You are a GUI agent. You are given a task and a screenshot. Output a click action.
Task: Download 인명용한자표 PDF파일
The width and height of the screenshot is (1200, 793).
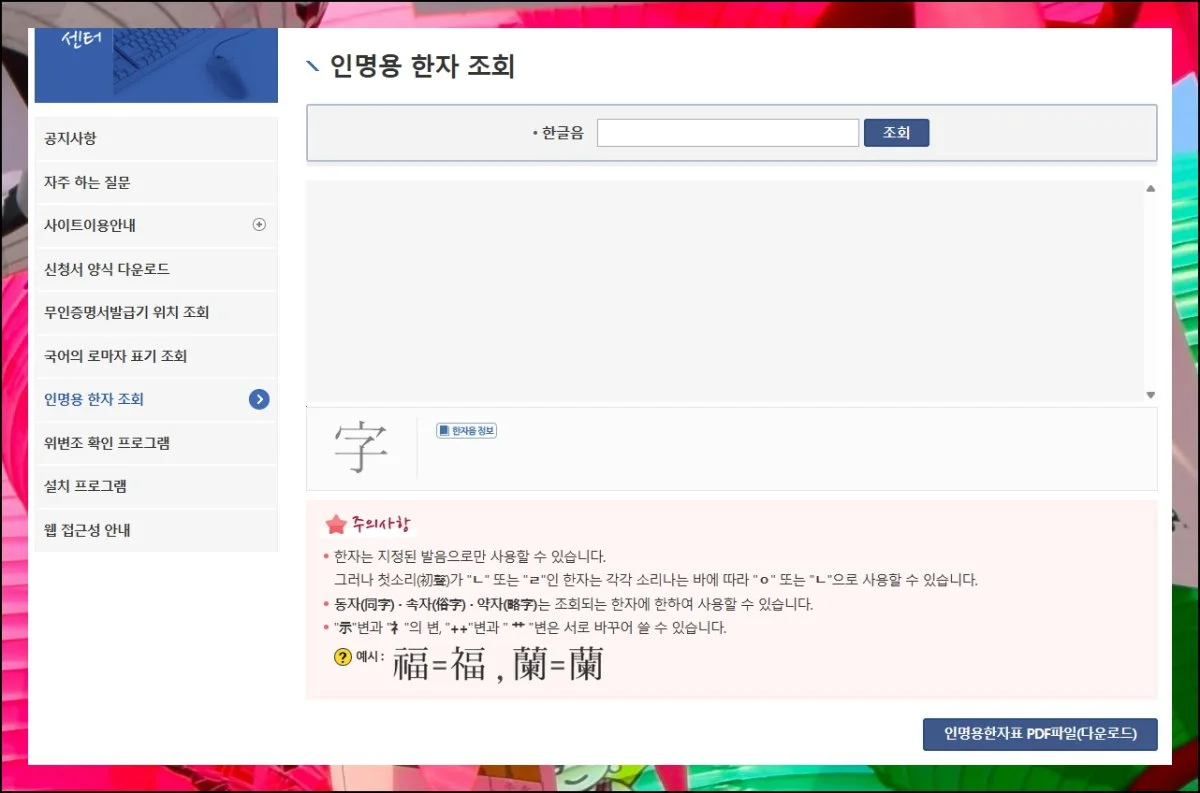[x=1039, y=734]
